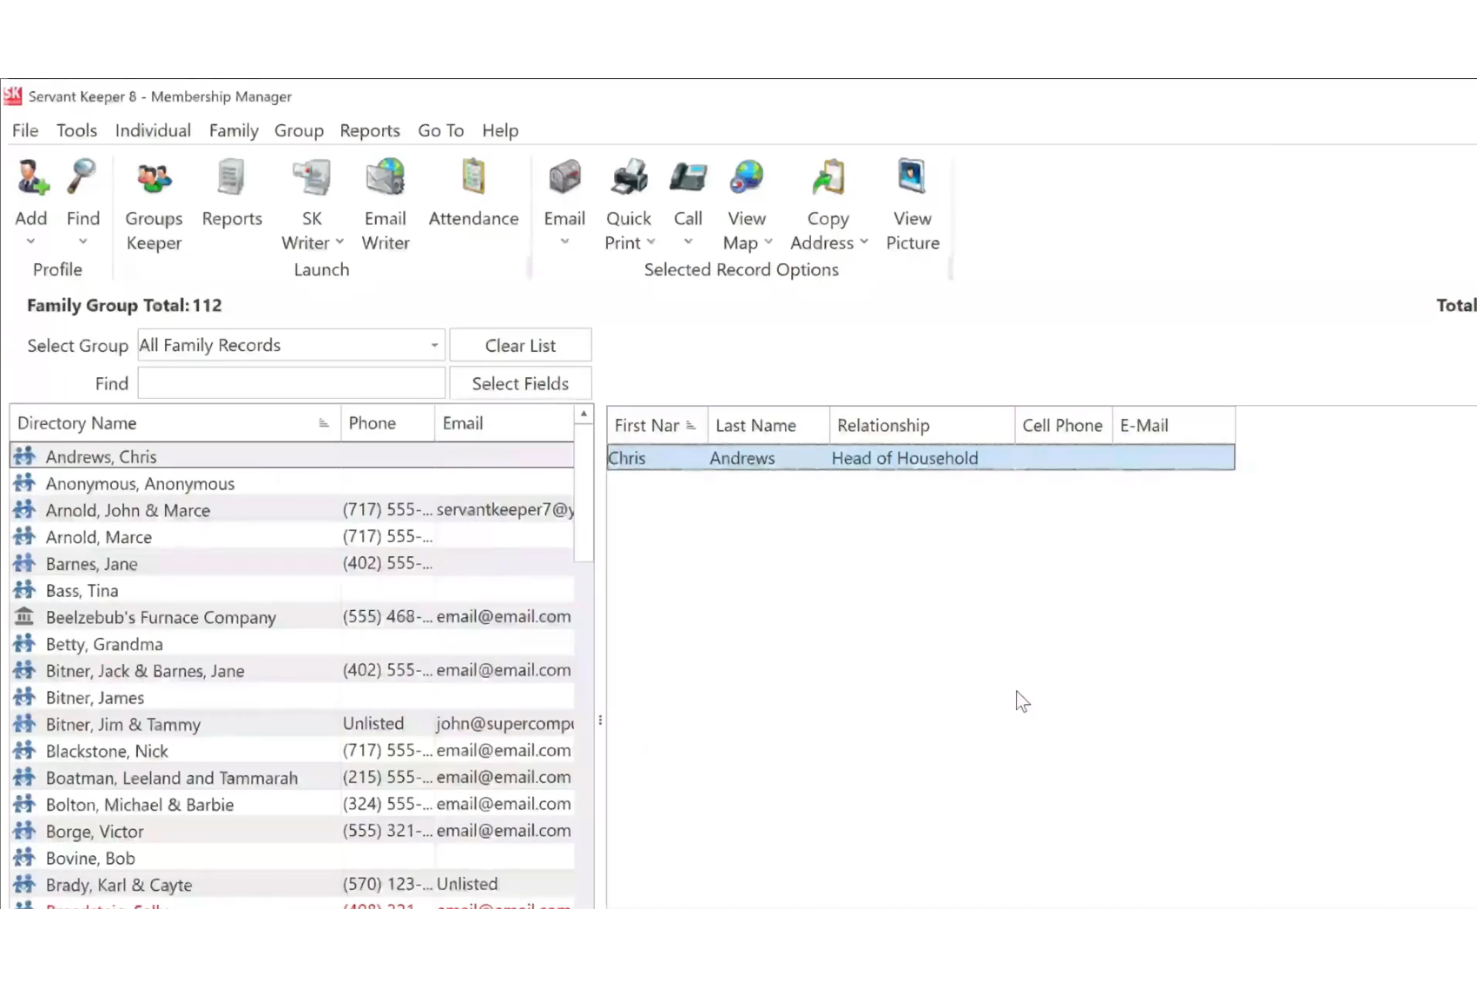Click family icon beside Barnes, Jane

pos(24,563)
